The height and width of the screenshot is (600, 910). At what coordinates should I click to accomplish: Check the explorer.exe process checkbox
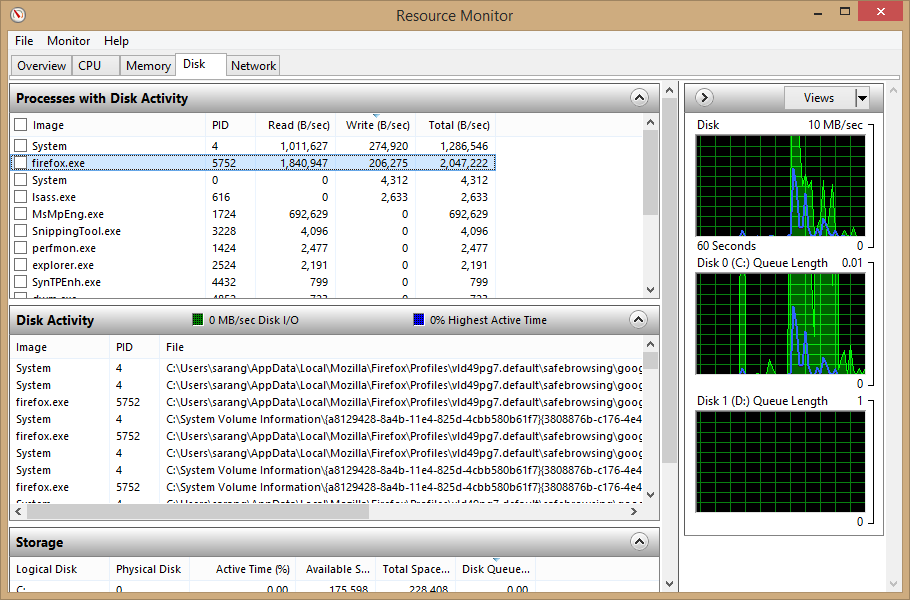20,265
